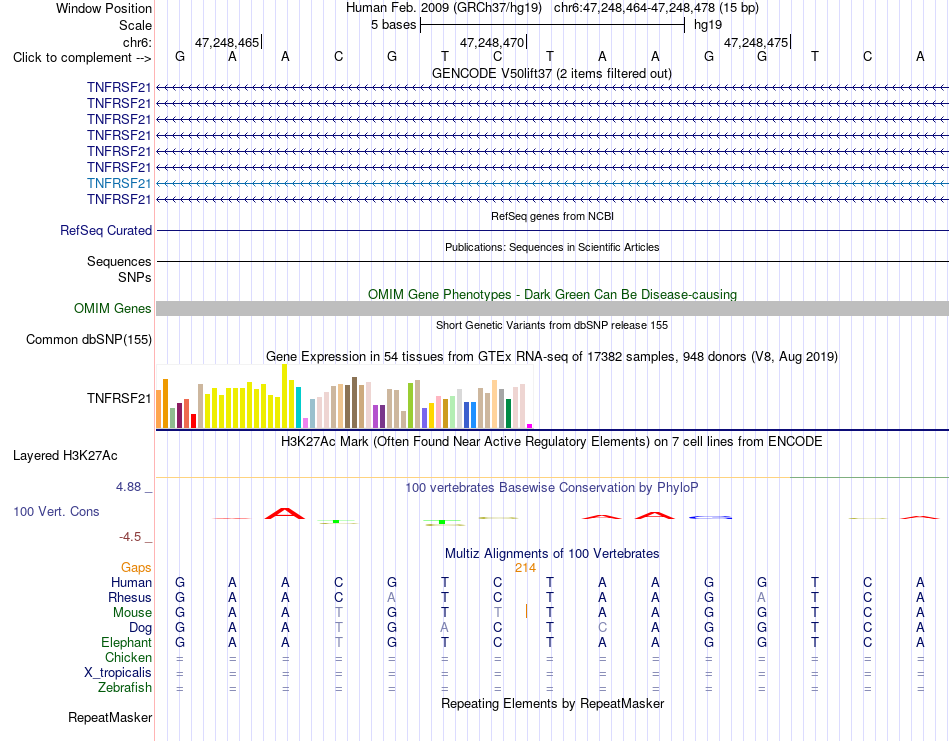Screen dimensions: 950x741
Task: Click the Mouse species label
Action: pyautogui.click(x=132, y=613)
